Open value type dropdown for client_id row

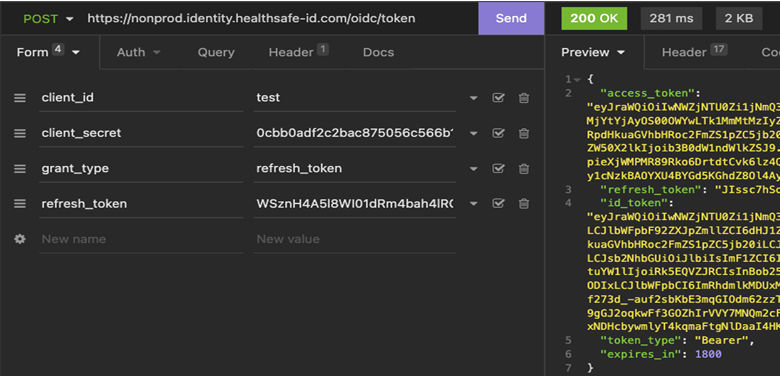click(x=474, y=98)
